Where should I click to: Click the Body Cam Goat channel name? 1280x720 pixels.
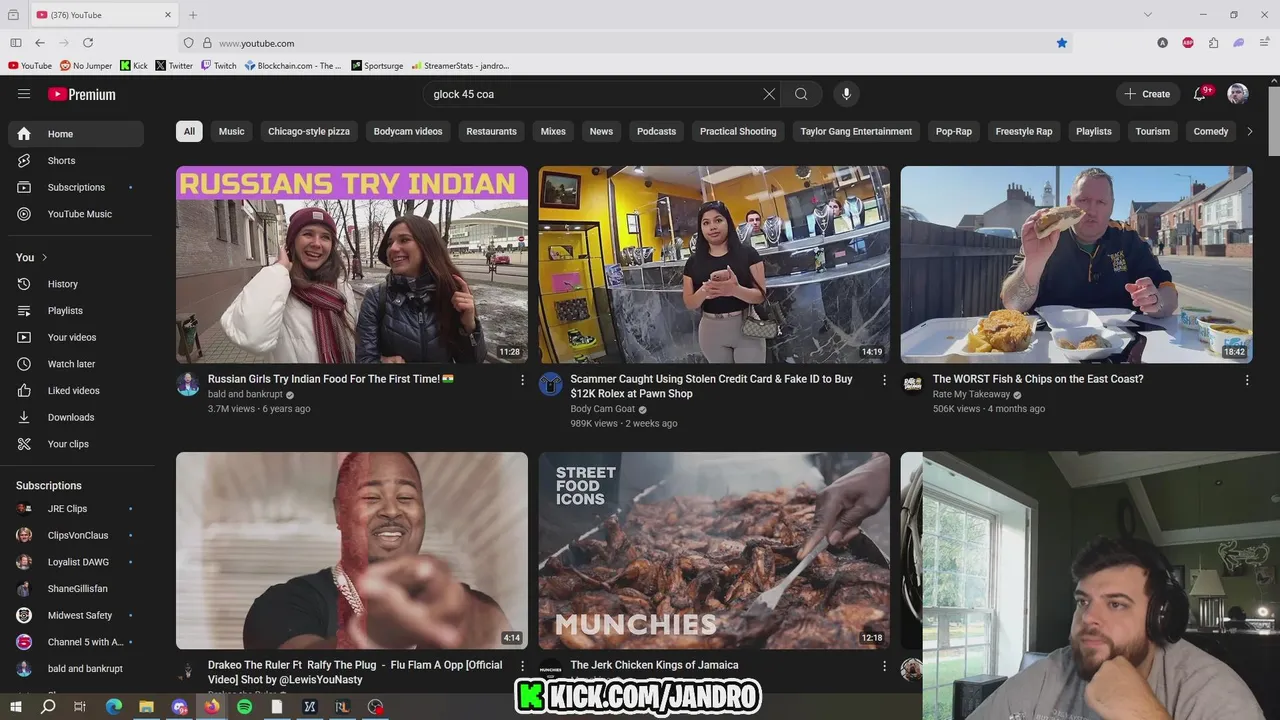point(602,409)
